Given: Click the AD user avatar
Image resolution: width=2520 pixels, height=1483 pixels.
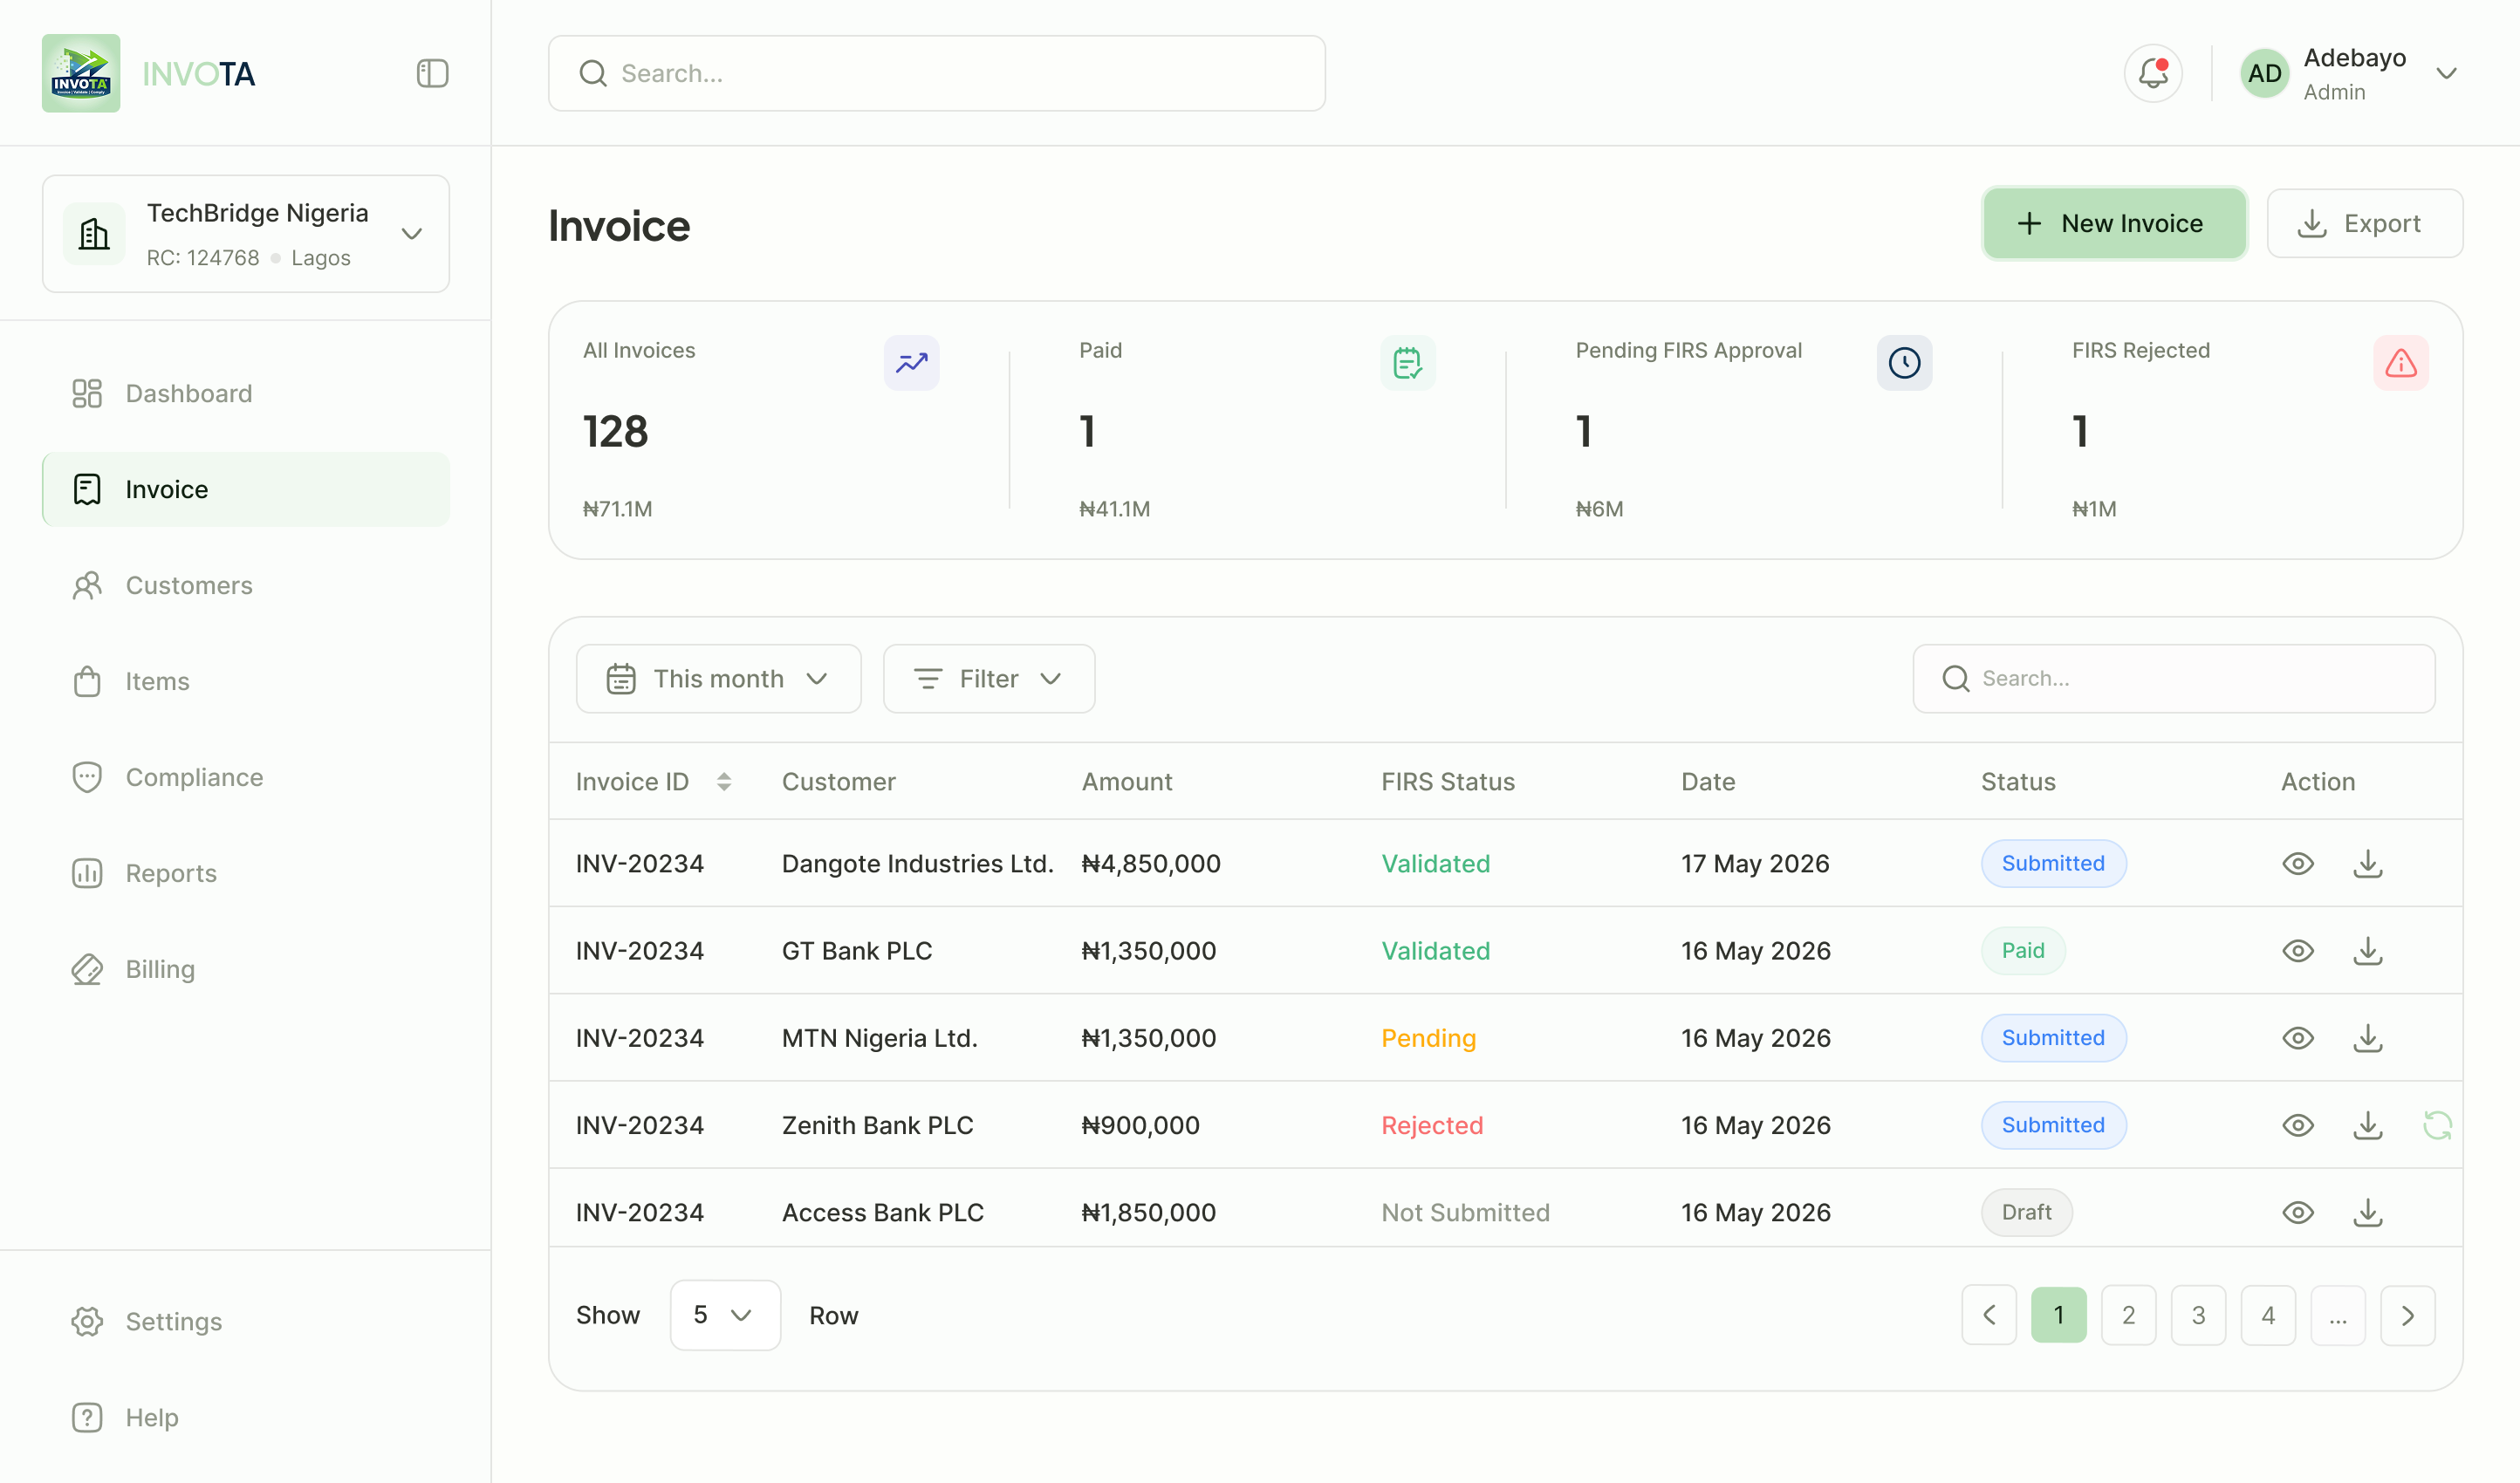Looking at the screenshot, I should [2264, 73].
